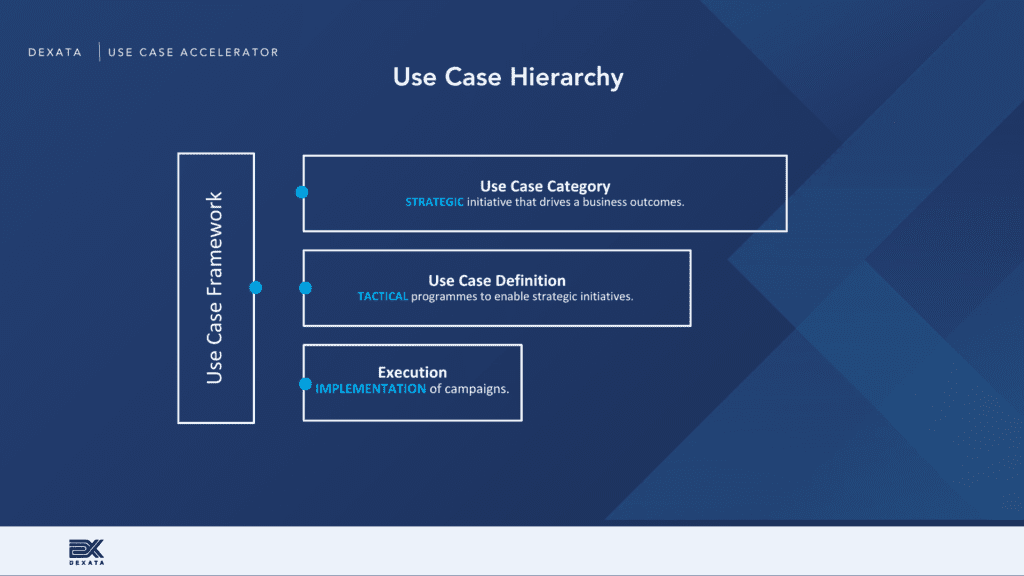Screen dimensions: 1024x576
Task: Select the USE CASE ACCELERATOR header label
Action: [x=193, y=52]
